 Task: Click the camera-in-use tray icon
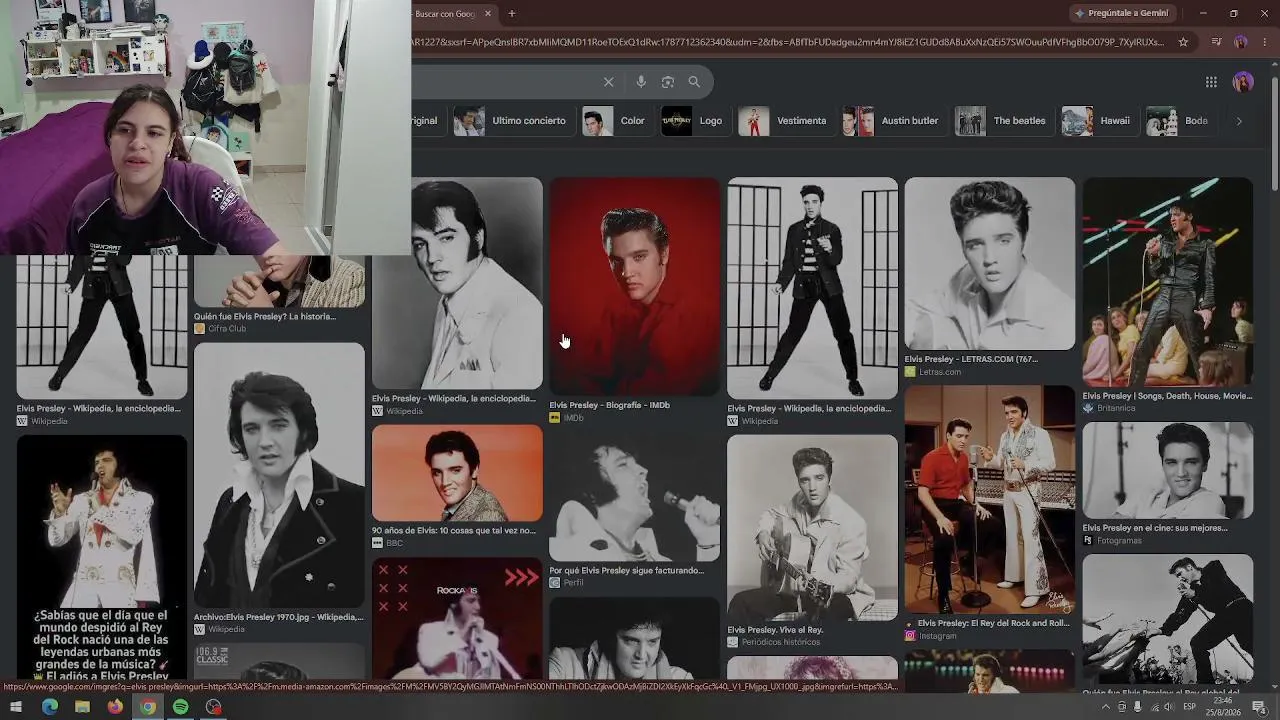point(1122,707)
